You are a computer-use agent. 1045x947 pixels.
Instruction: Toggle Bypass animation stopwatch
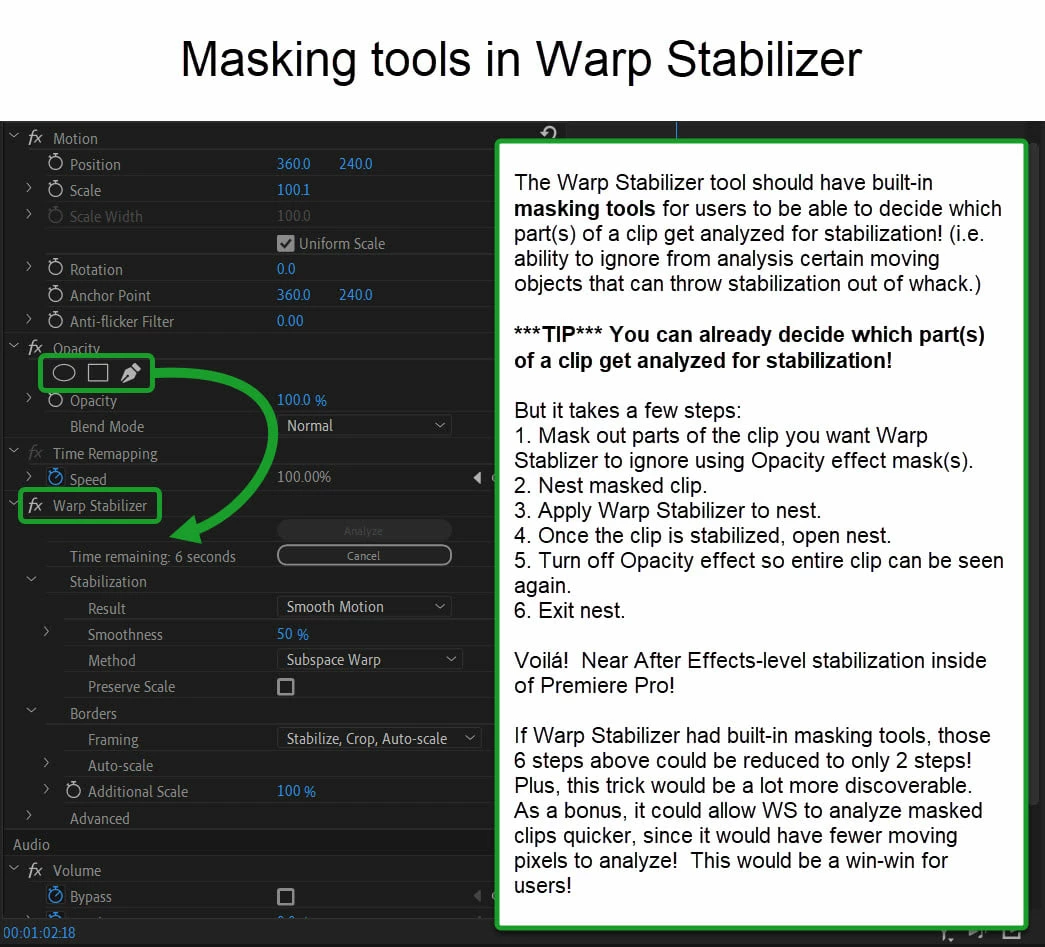(x=55, y=896)
